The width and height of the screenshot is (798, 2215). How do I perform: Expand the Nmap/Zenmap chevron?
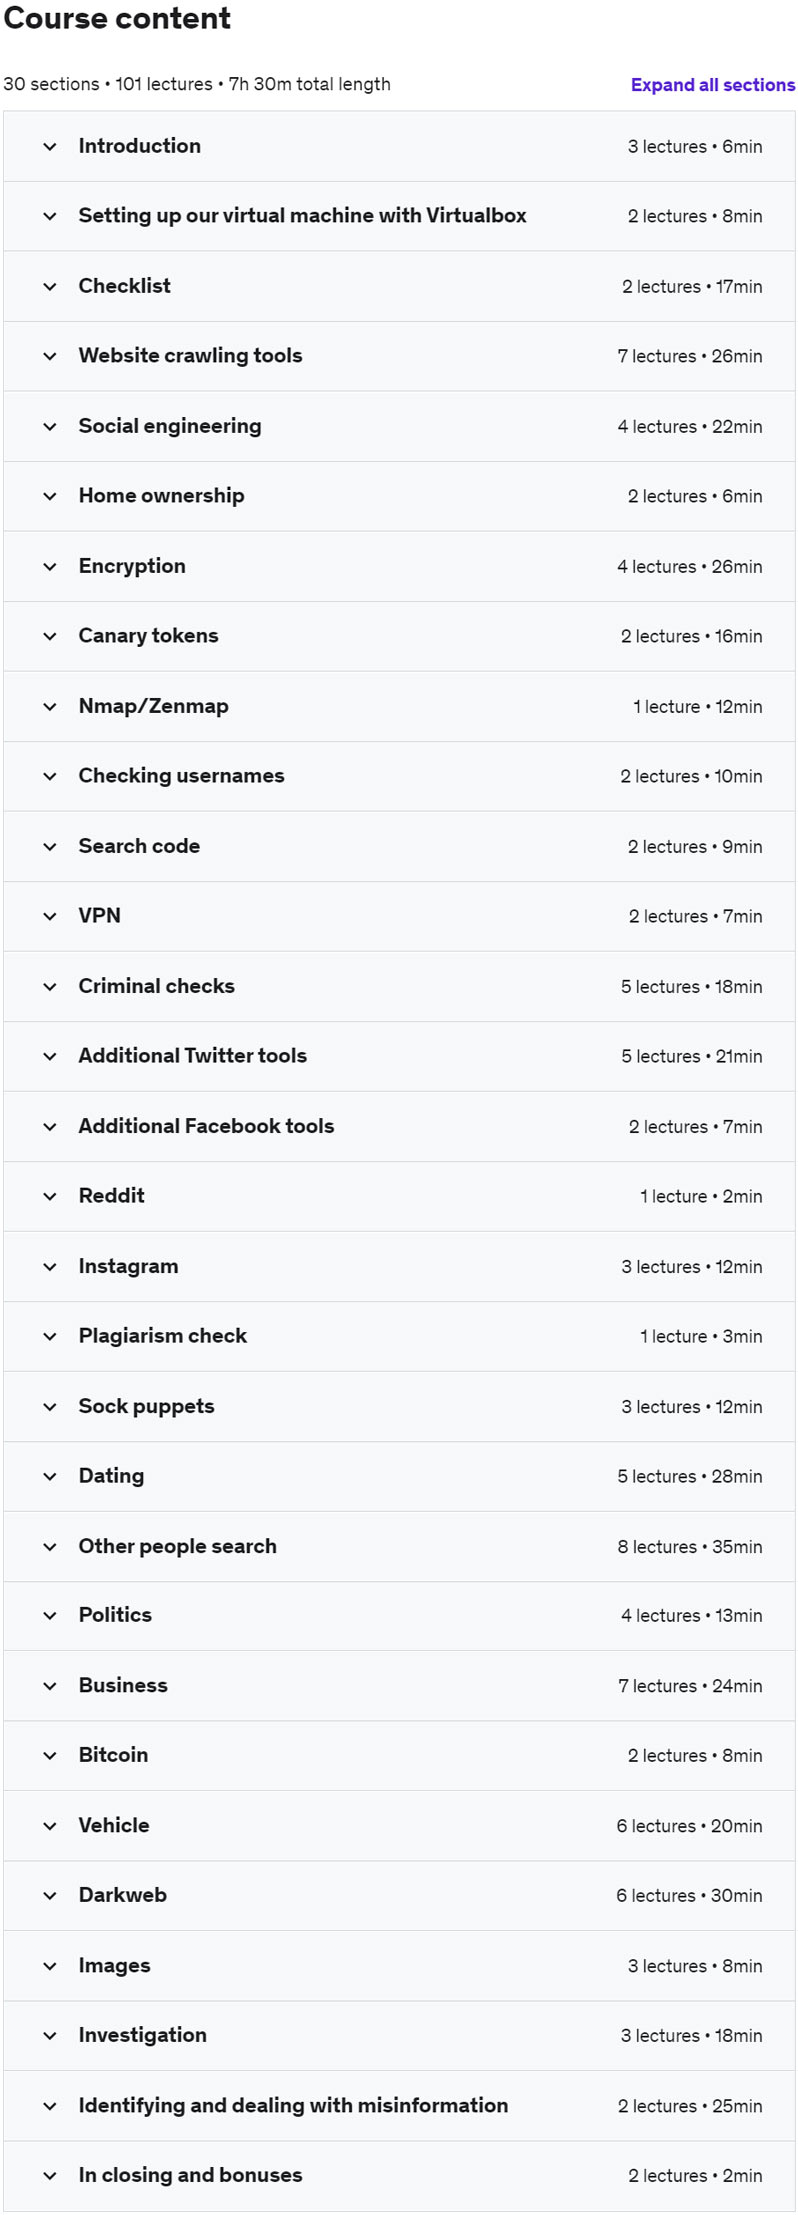click(x=50, y=706)
